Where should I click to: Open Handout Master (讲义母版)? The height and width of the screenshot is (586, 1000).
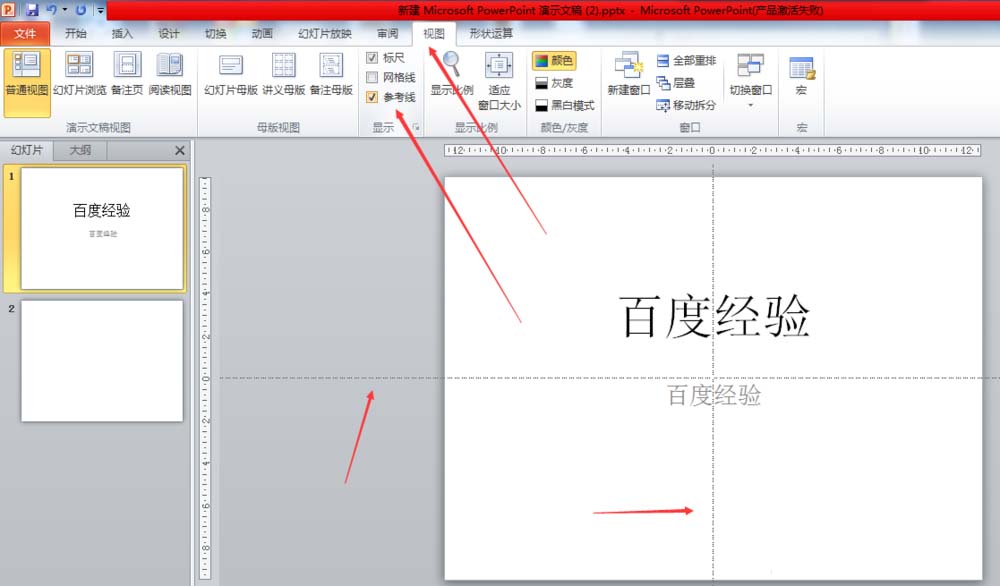[x=284, y=75]
